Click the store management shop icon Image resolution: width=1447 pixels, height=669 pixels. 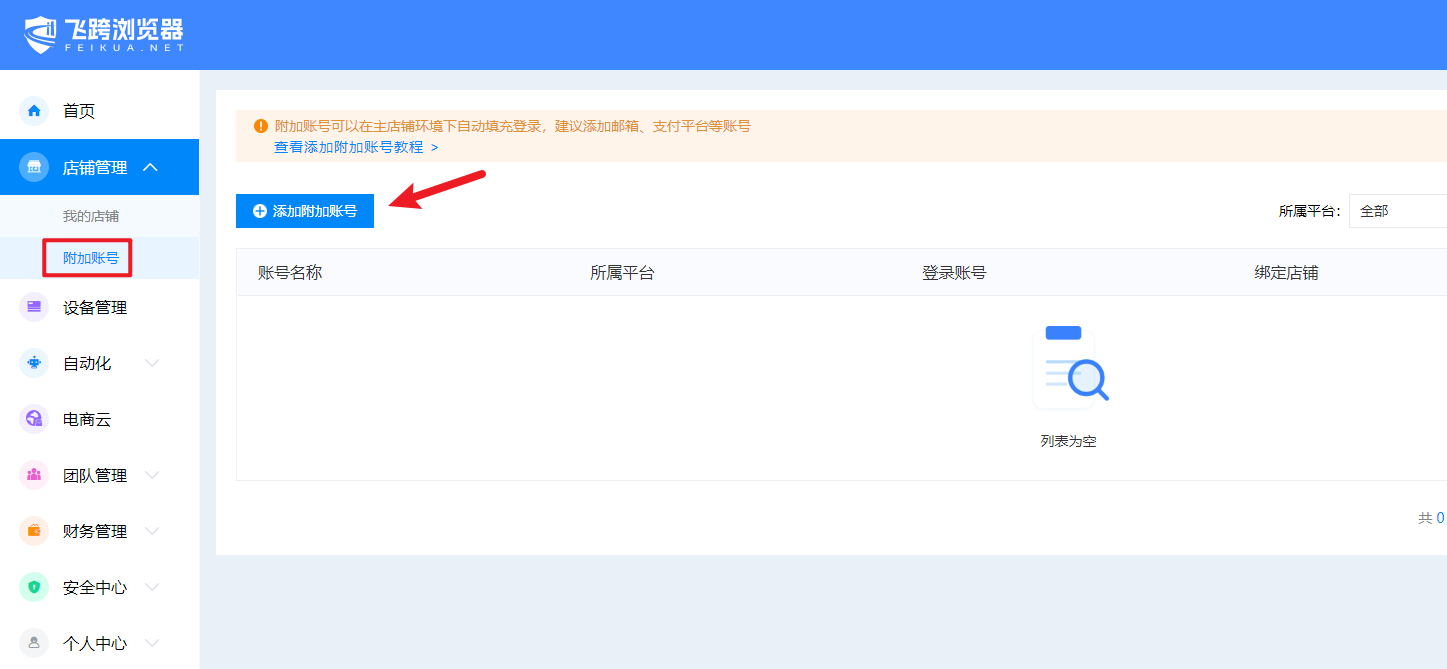(34, 168)
